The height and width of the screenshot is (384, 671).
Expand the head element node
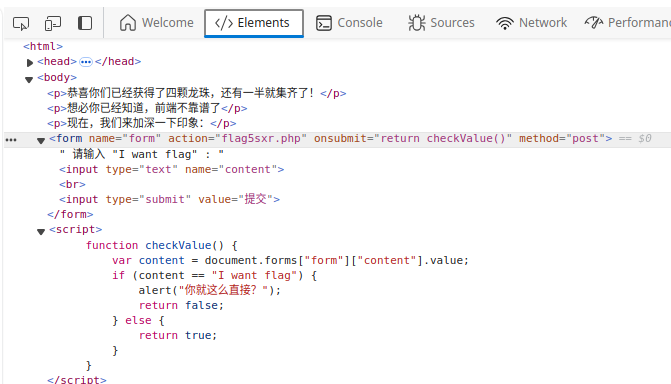30,63
